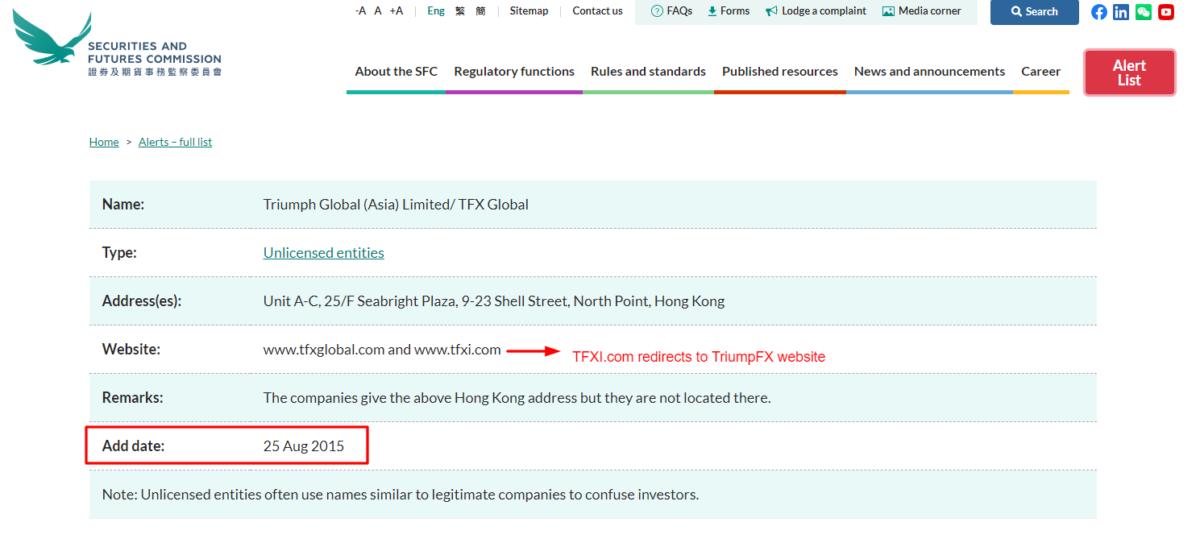
Task: Click the Name: row label
Action: tap(124, 205)
